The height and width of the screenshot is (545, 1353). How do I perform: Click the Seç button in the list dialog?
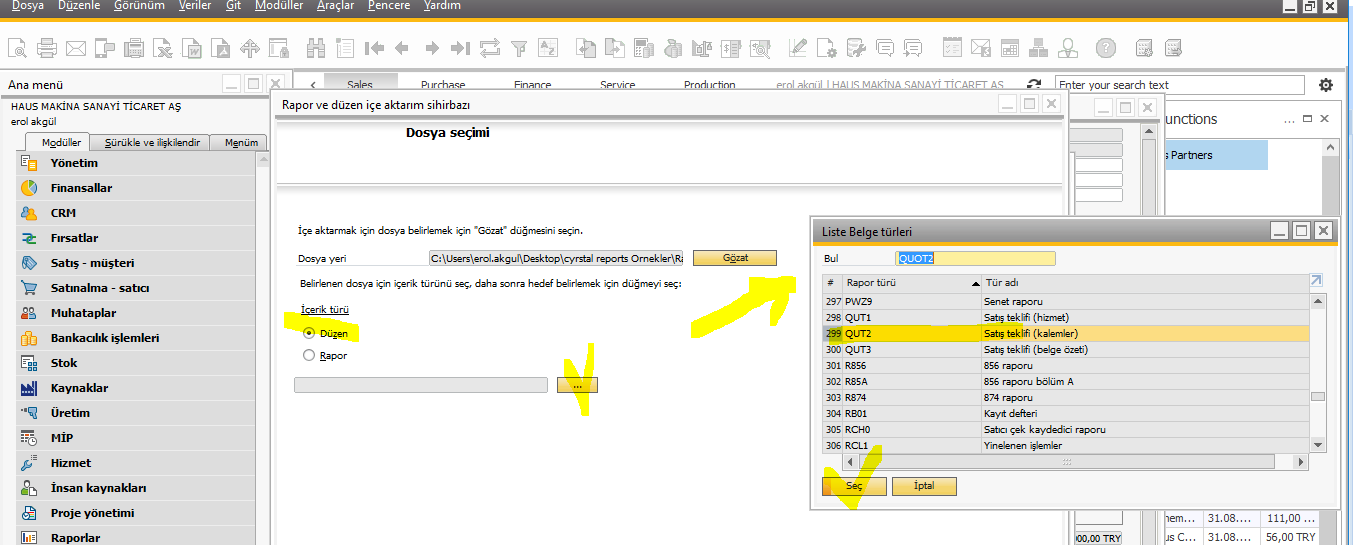853,486
